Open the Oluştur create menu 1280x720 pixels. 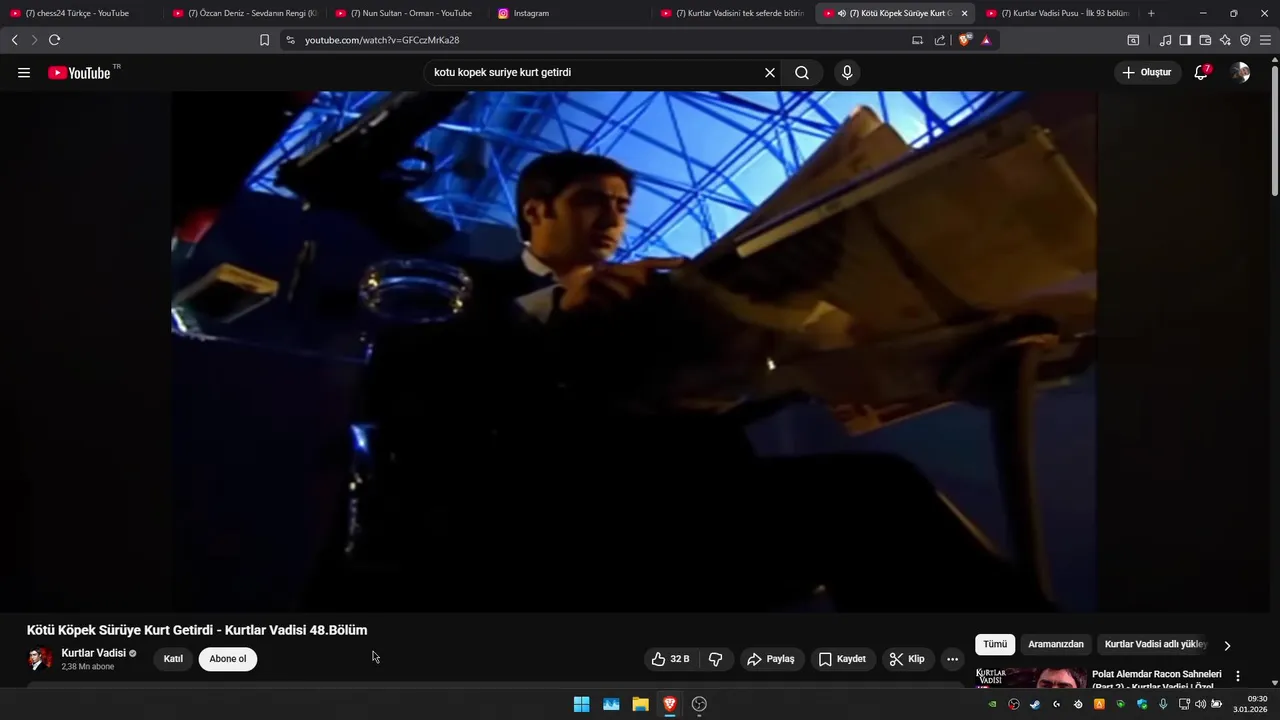click(1147, 73)
